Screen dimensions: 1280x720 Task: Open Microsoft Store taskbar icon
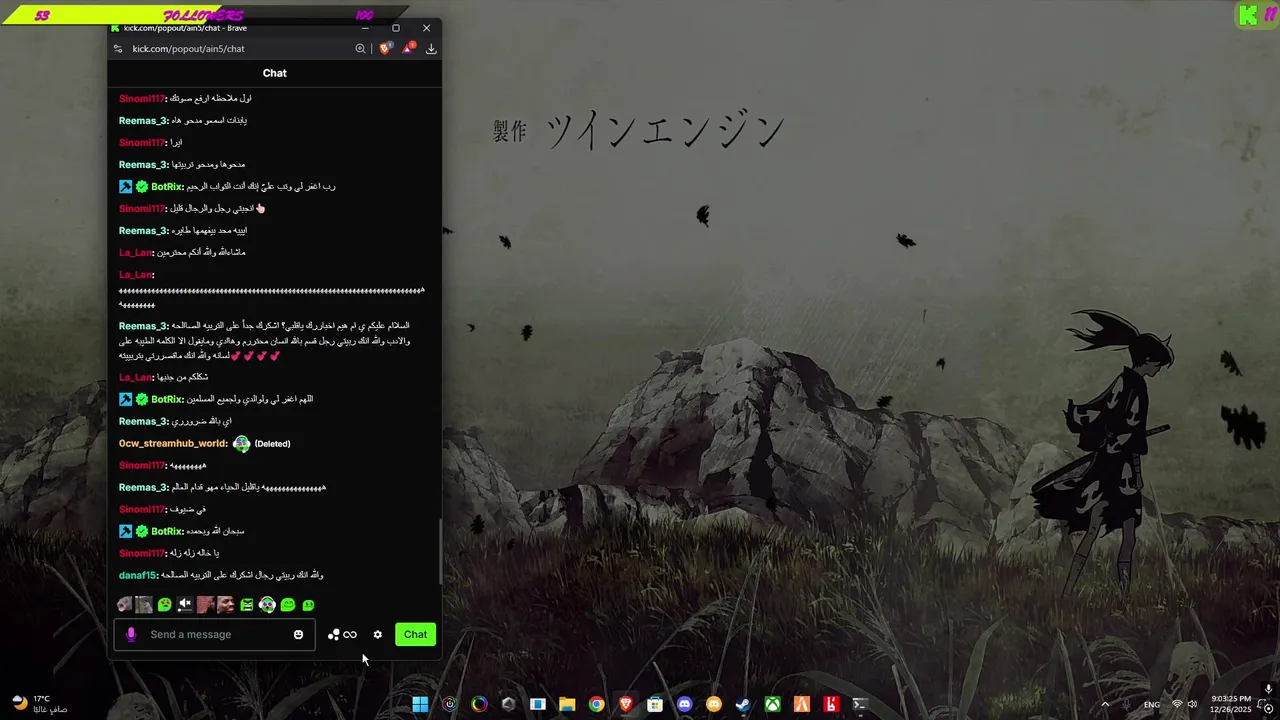coord(655,704)
